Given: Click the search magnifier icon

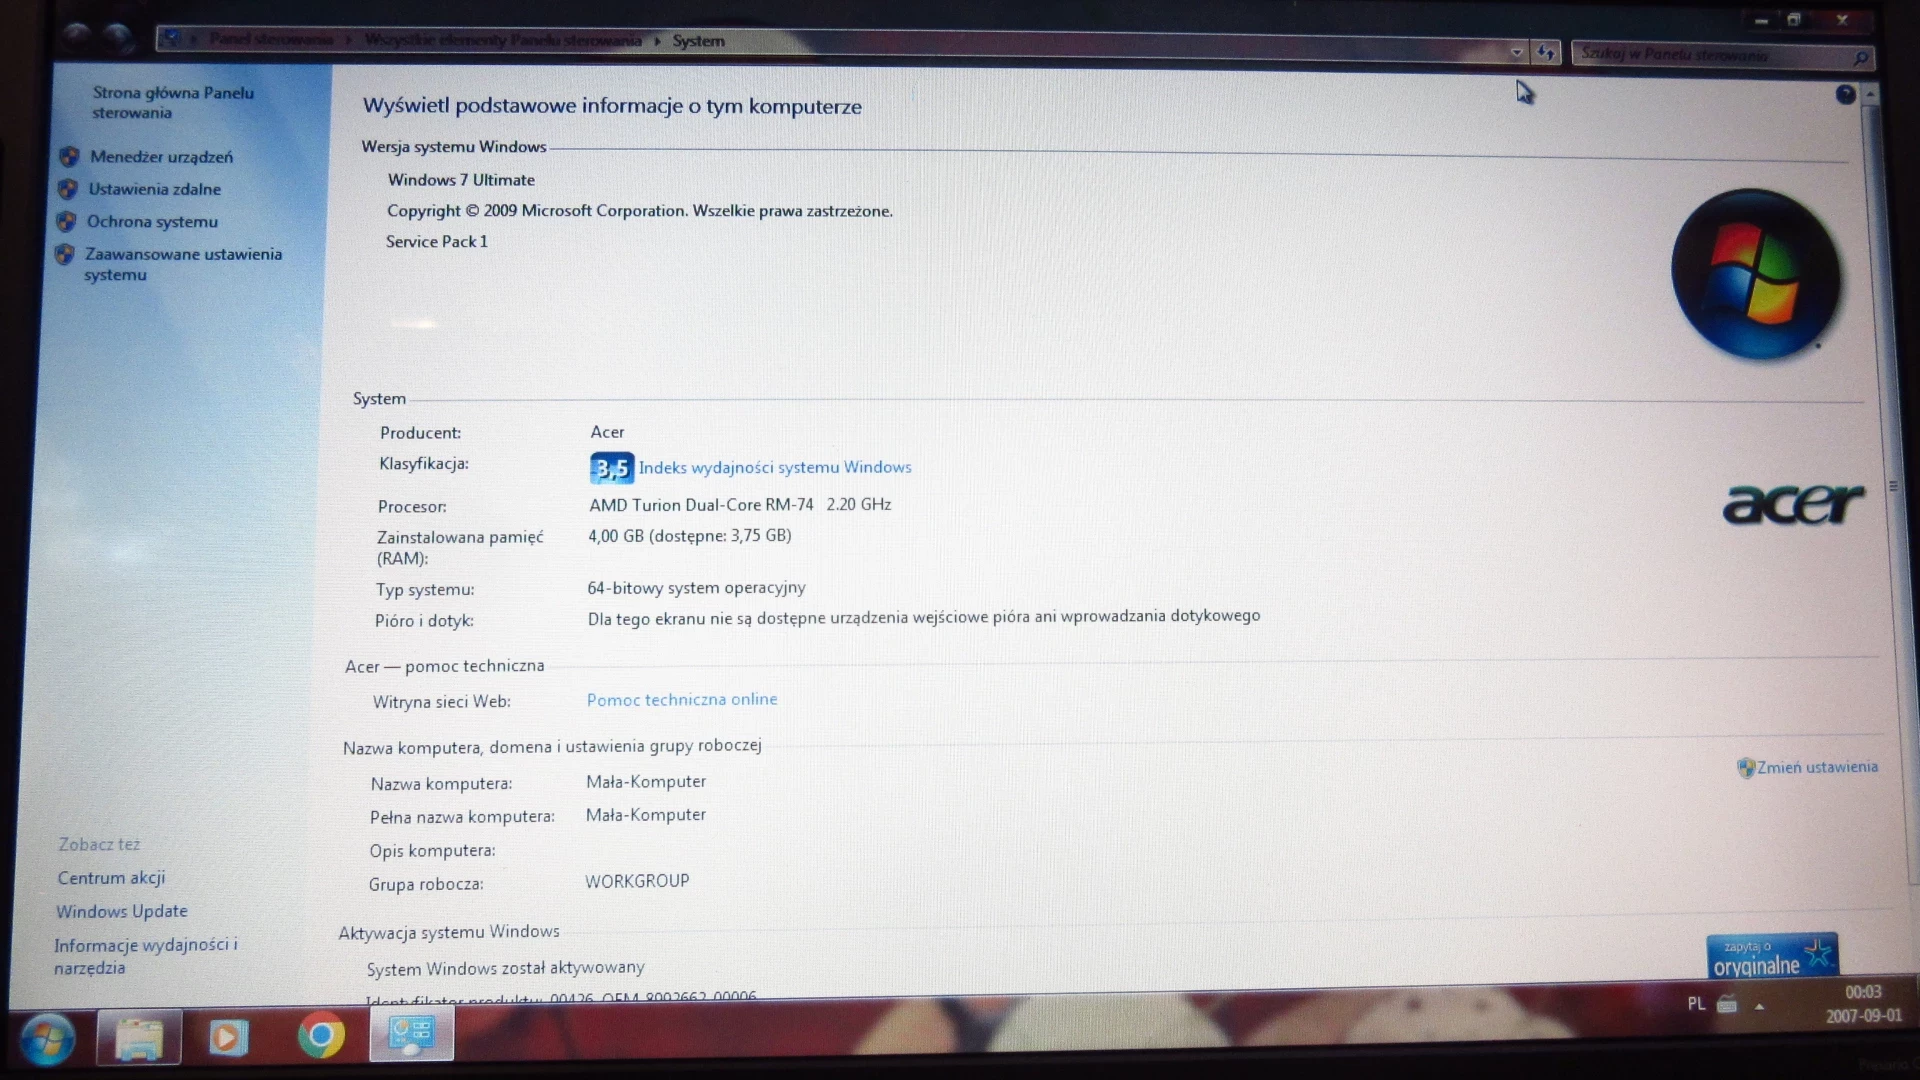Looking at the screenshot, I should pyautogui.click(x=1861, y=58).
